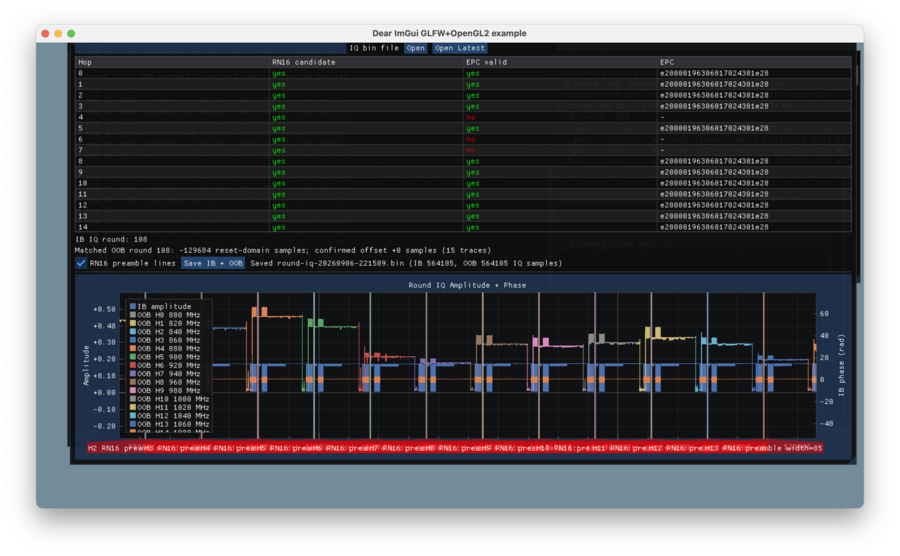Screen dimensions: 900x556
Task: Toggle OOB H1 820 MHz legend entry
Action: (165, 324)
